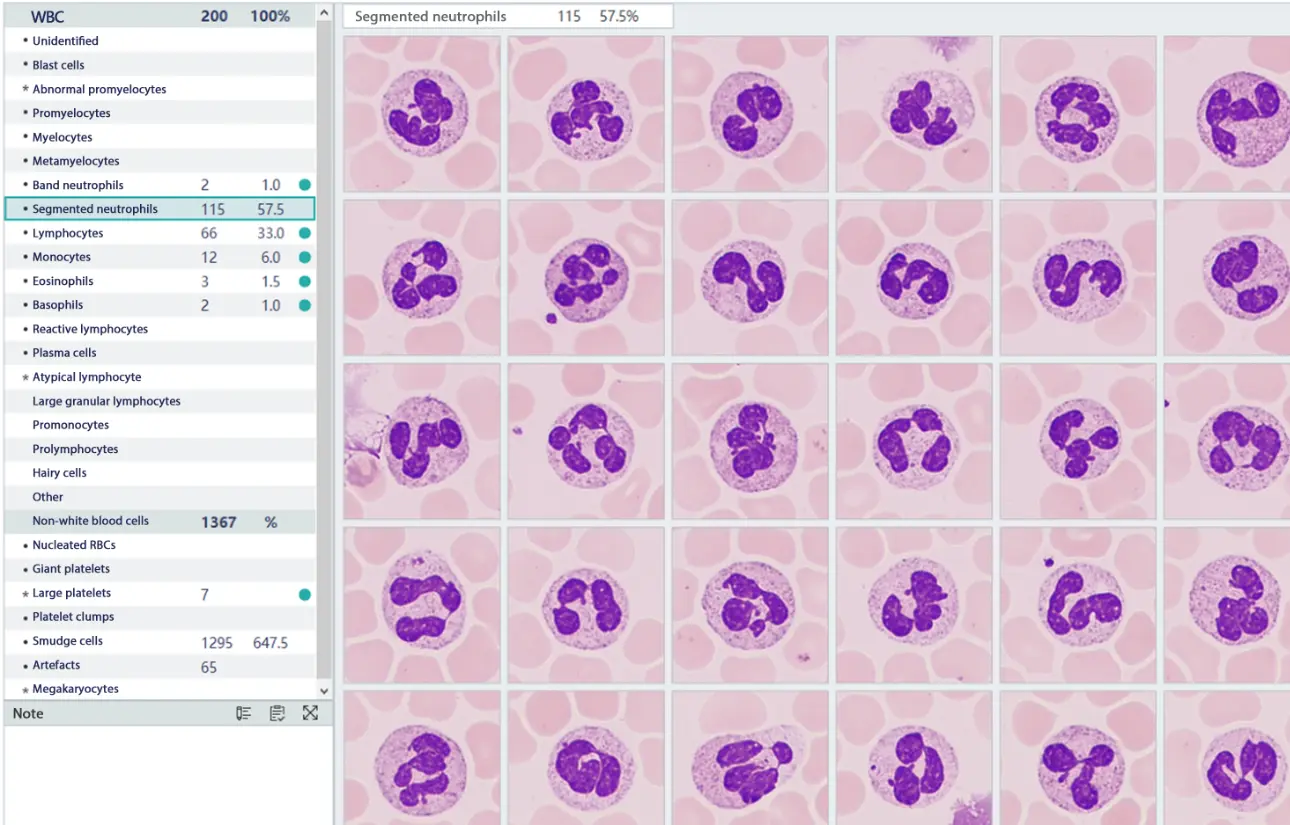Click the green dot next to Eosinophils
This screenshot has height=825, width=1290.
click(304, 280)
